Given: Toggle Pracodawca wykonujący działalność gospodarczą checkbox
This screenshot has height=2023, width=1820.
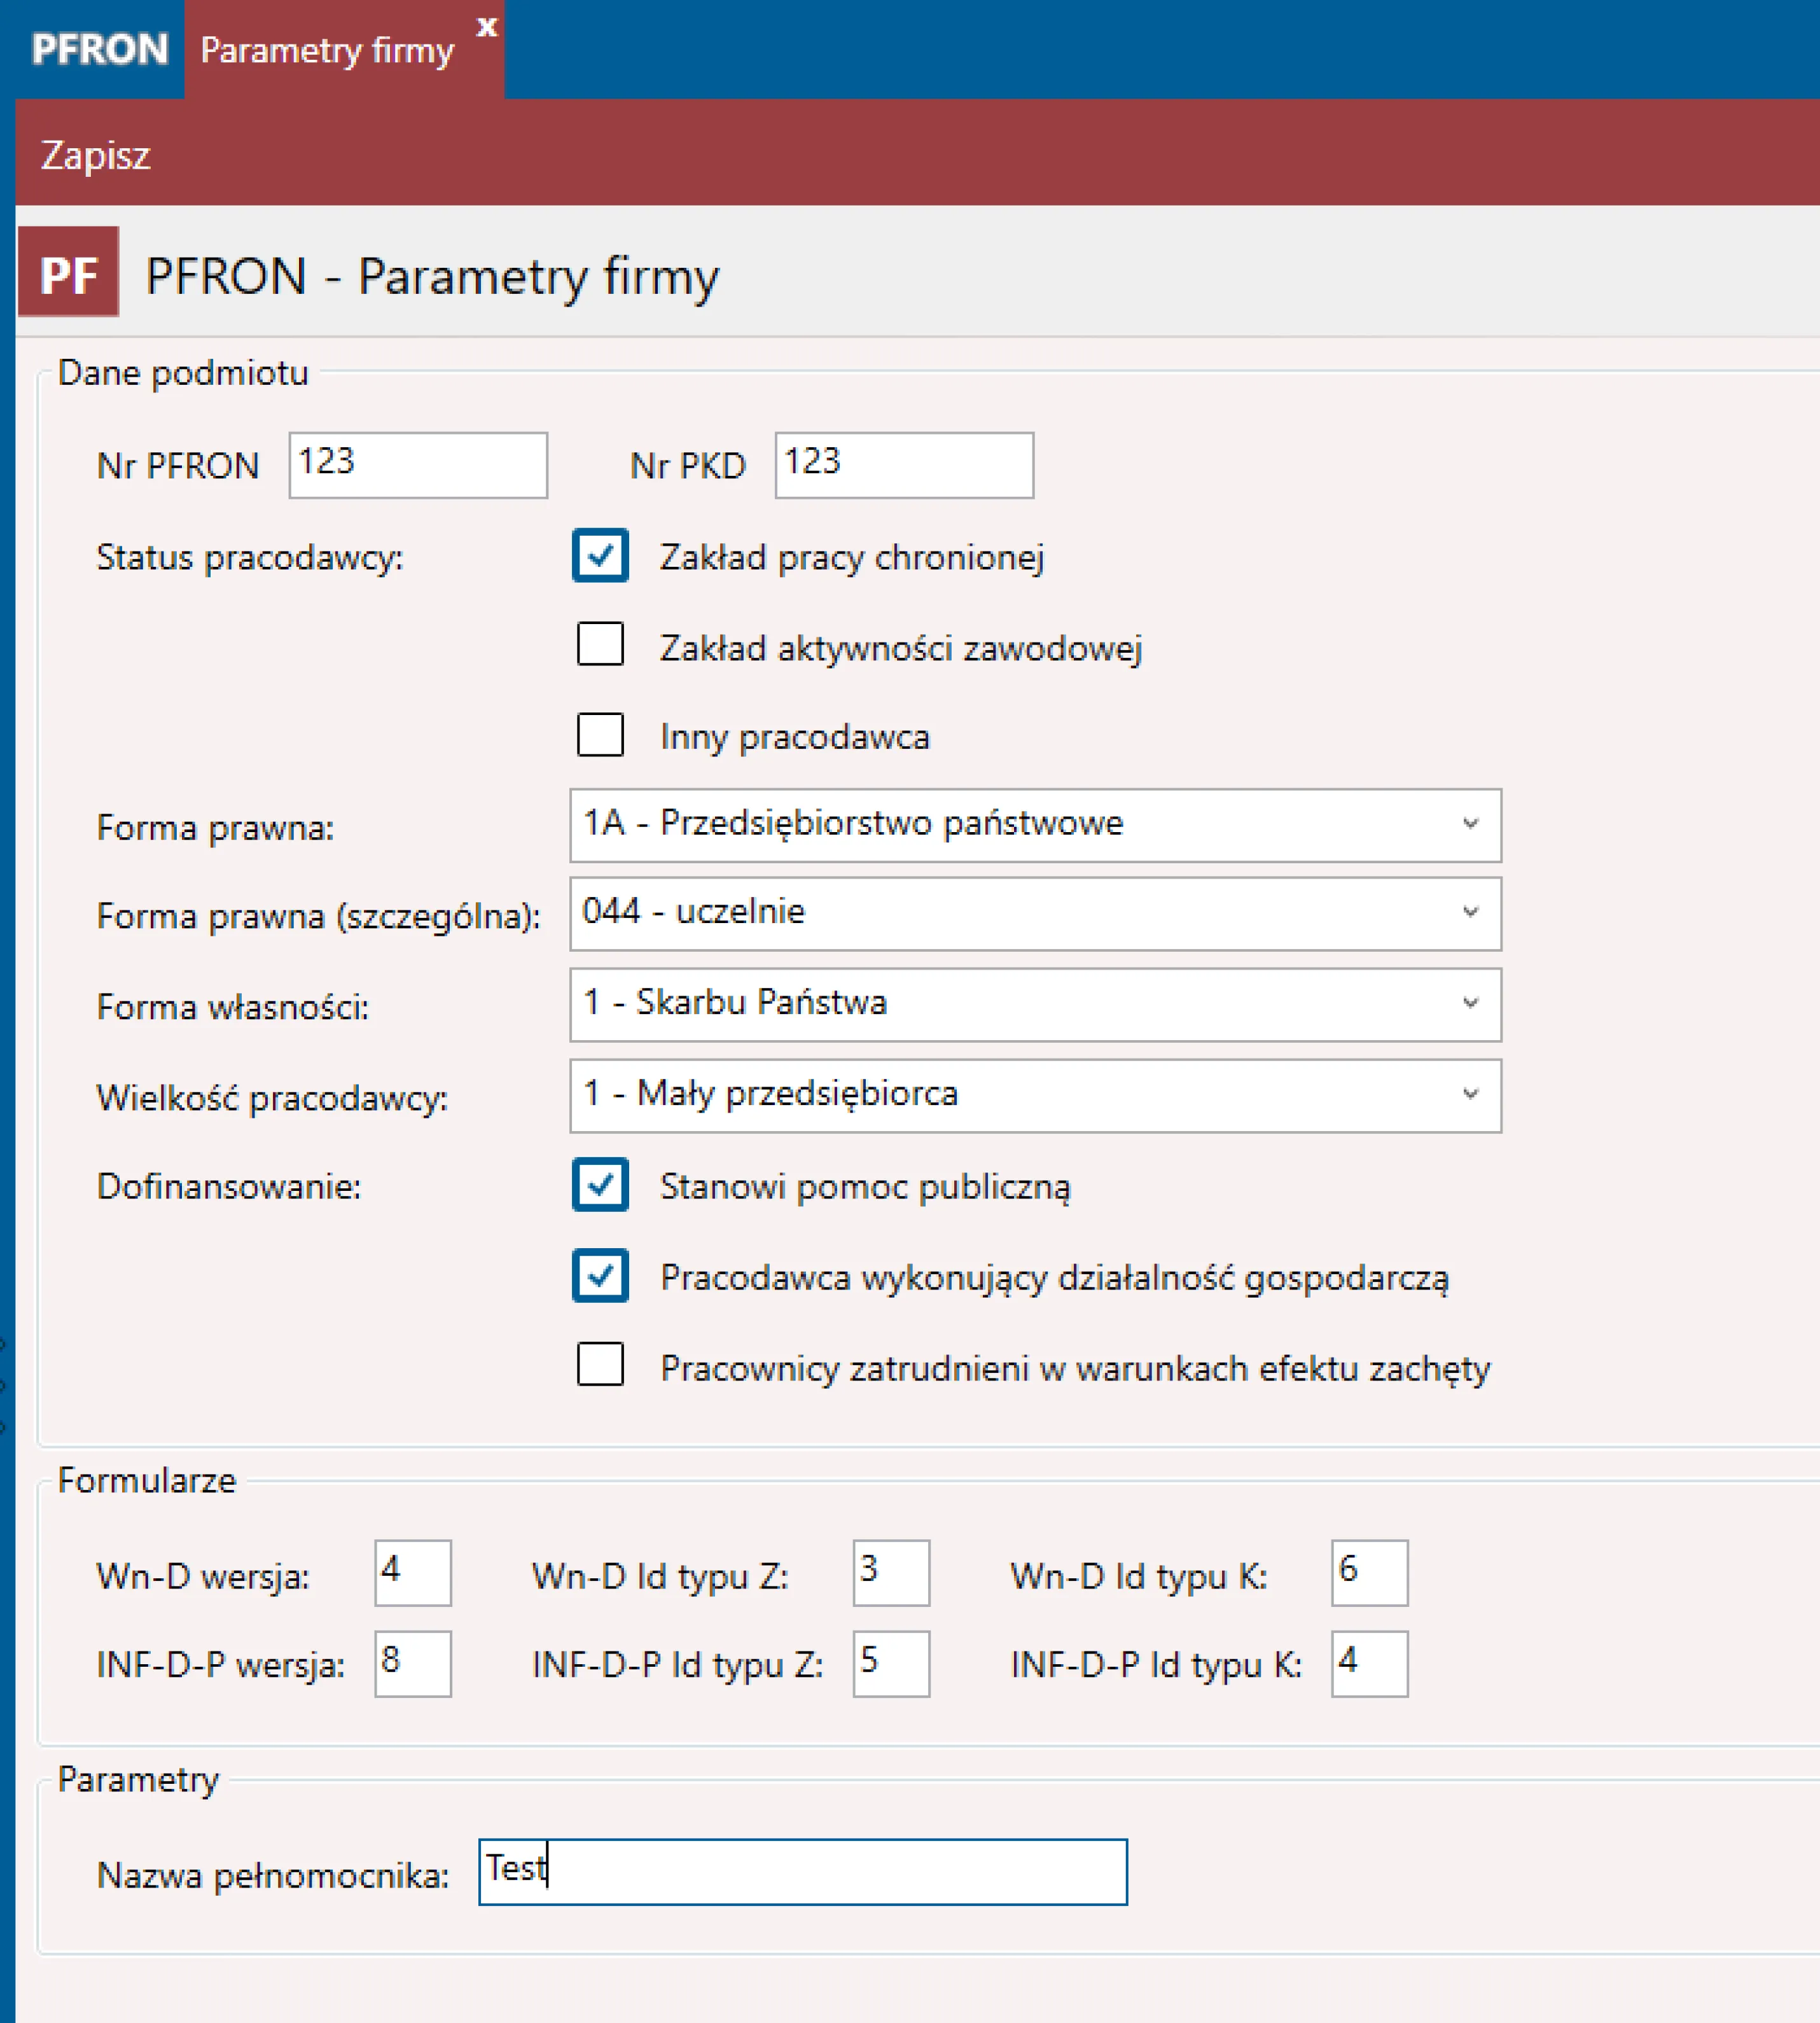Looking at the screenshot, I should click(600, 1275).
